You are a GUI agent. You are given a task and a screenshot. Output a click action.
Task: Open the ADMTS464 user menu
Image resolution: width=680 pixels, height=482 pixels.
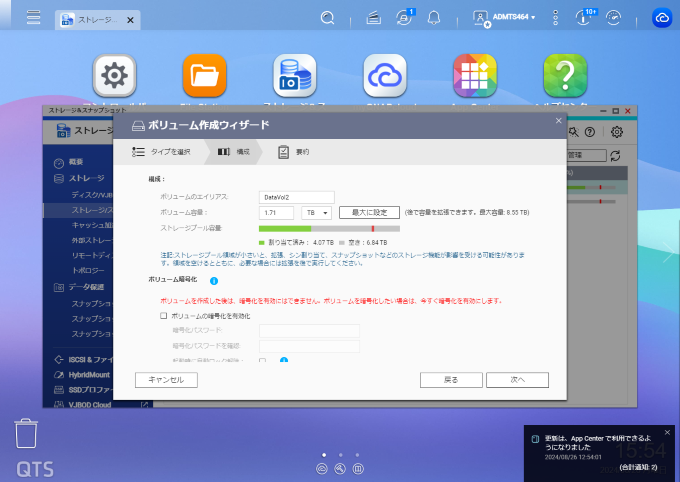click(504, 18)
